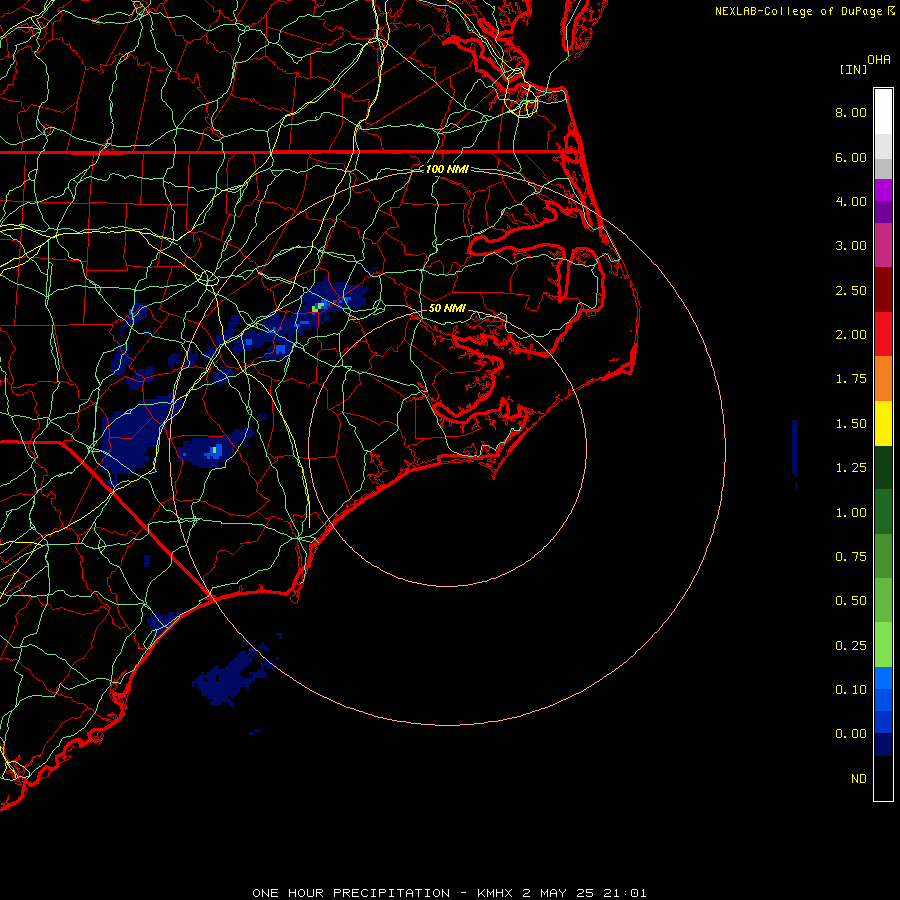Select the bright red legend color swatch
900x900 pixels.
(x=883, y=335)
